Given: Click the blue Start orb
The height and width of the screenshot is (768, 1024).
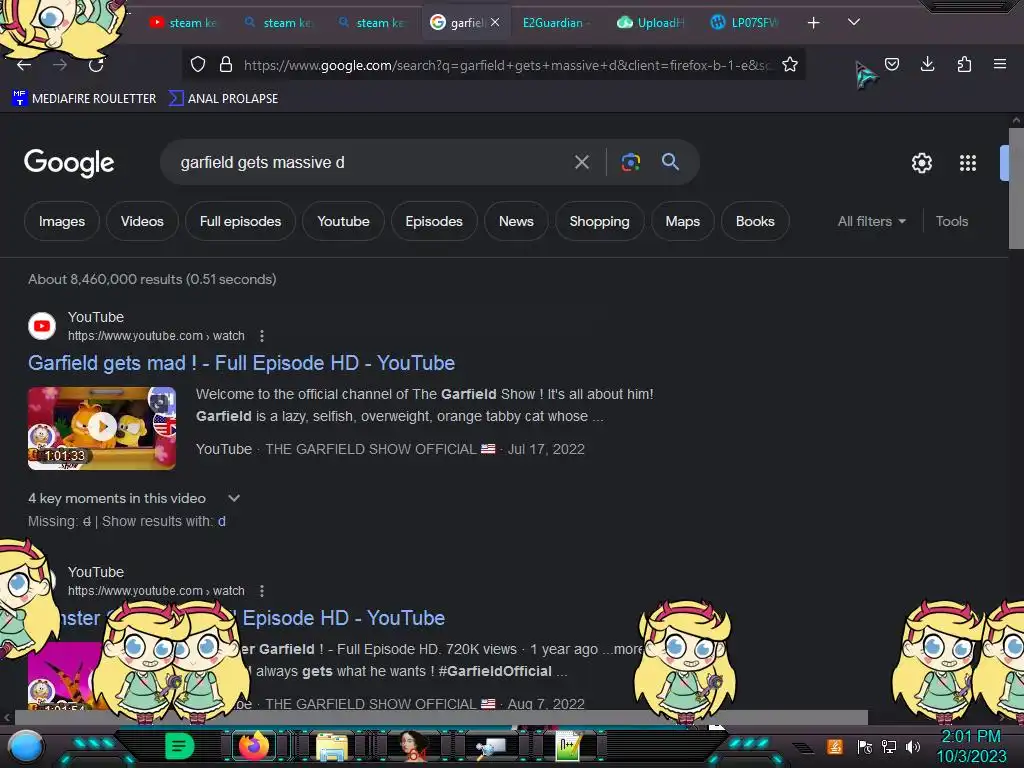Looking at the screenshot, I should [x=26, y=747].
